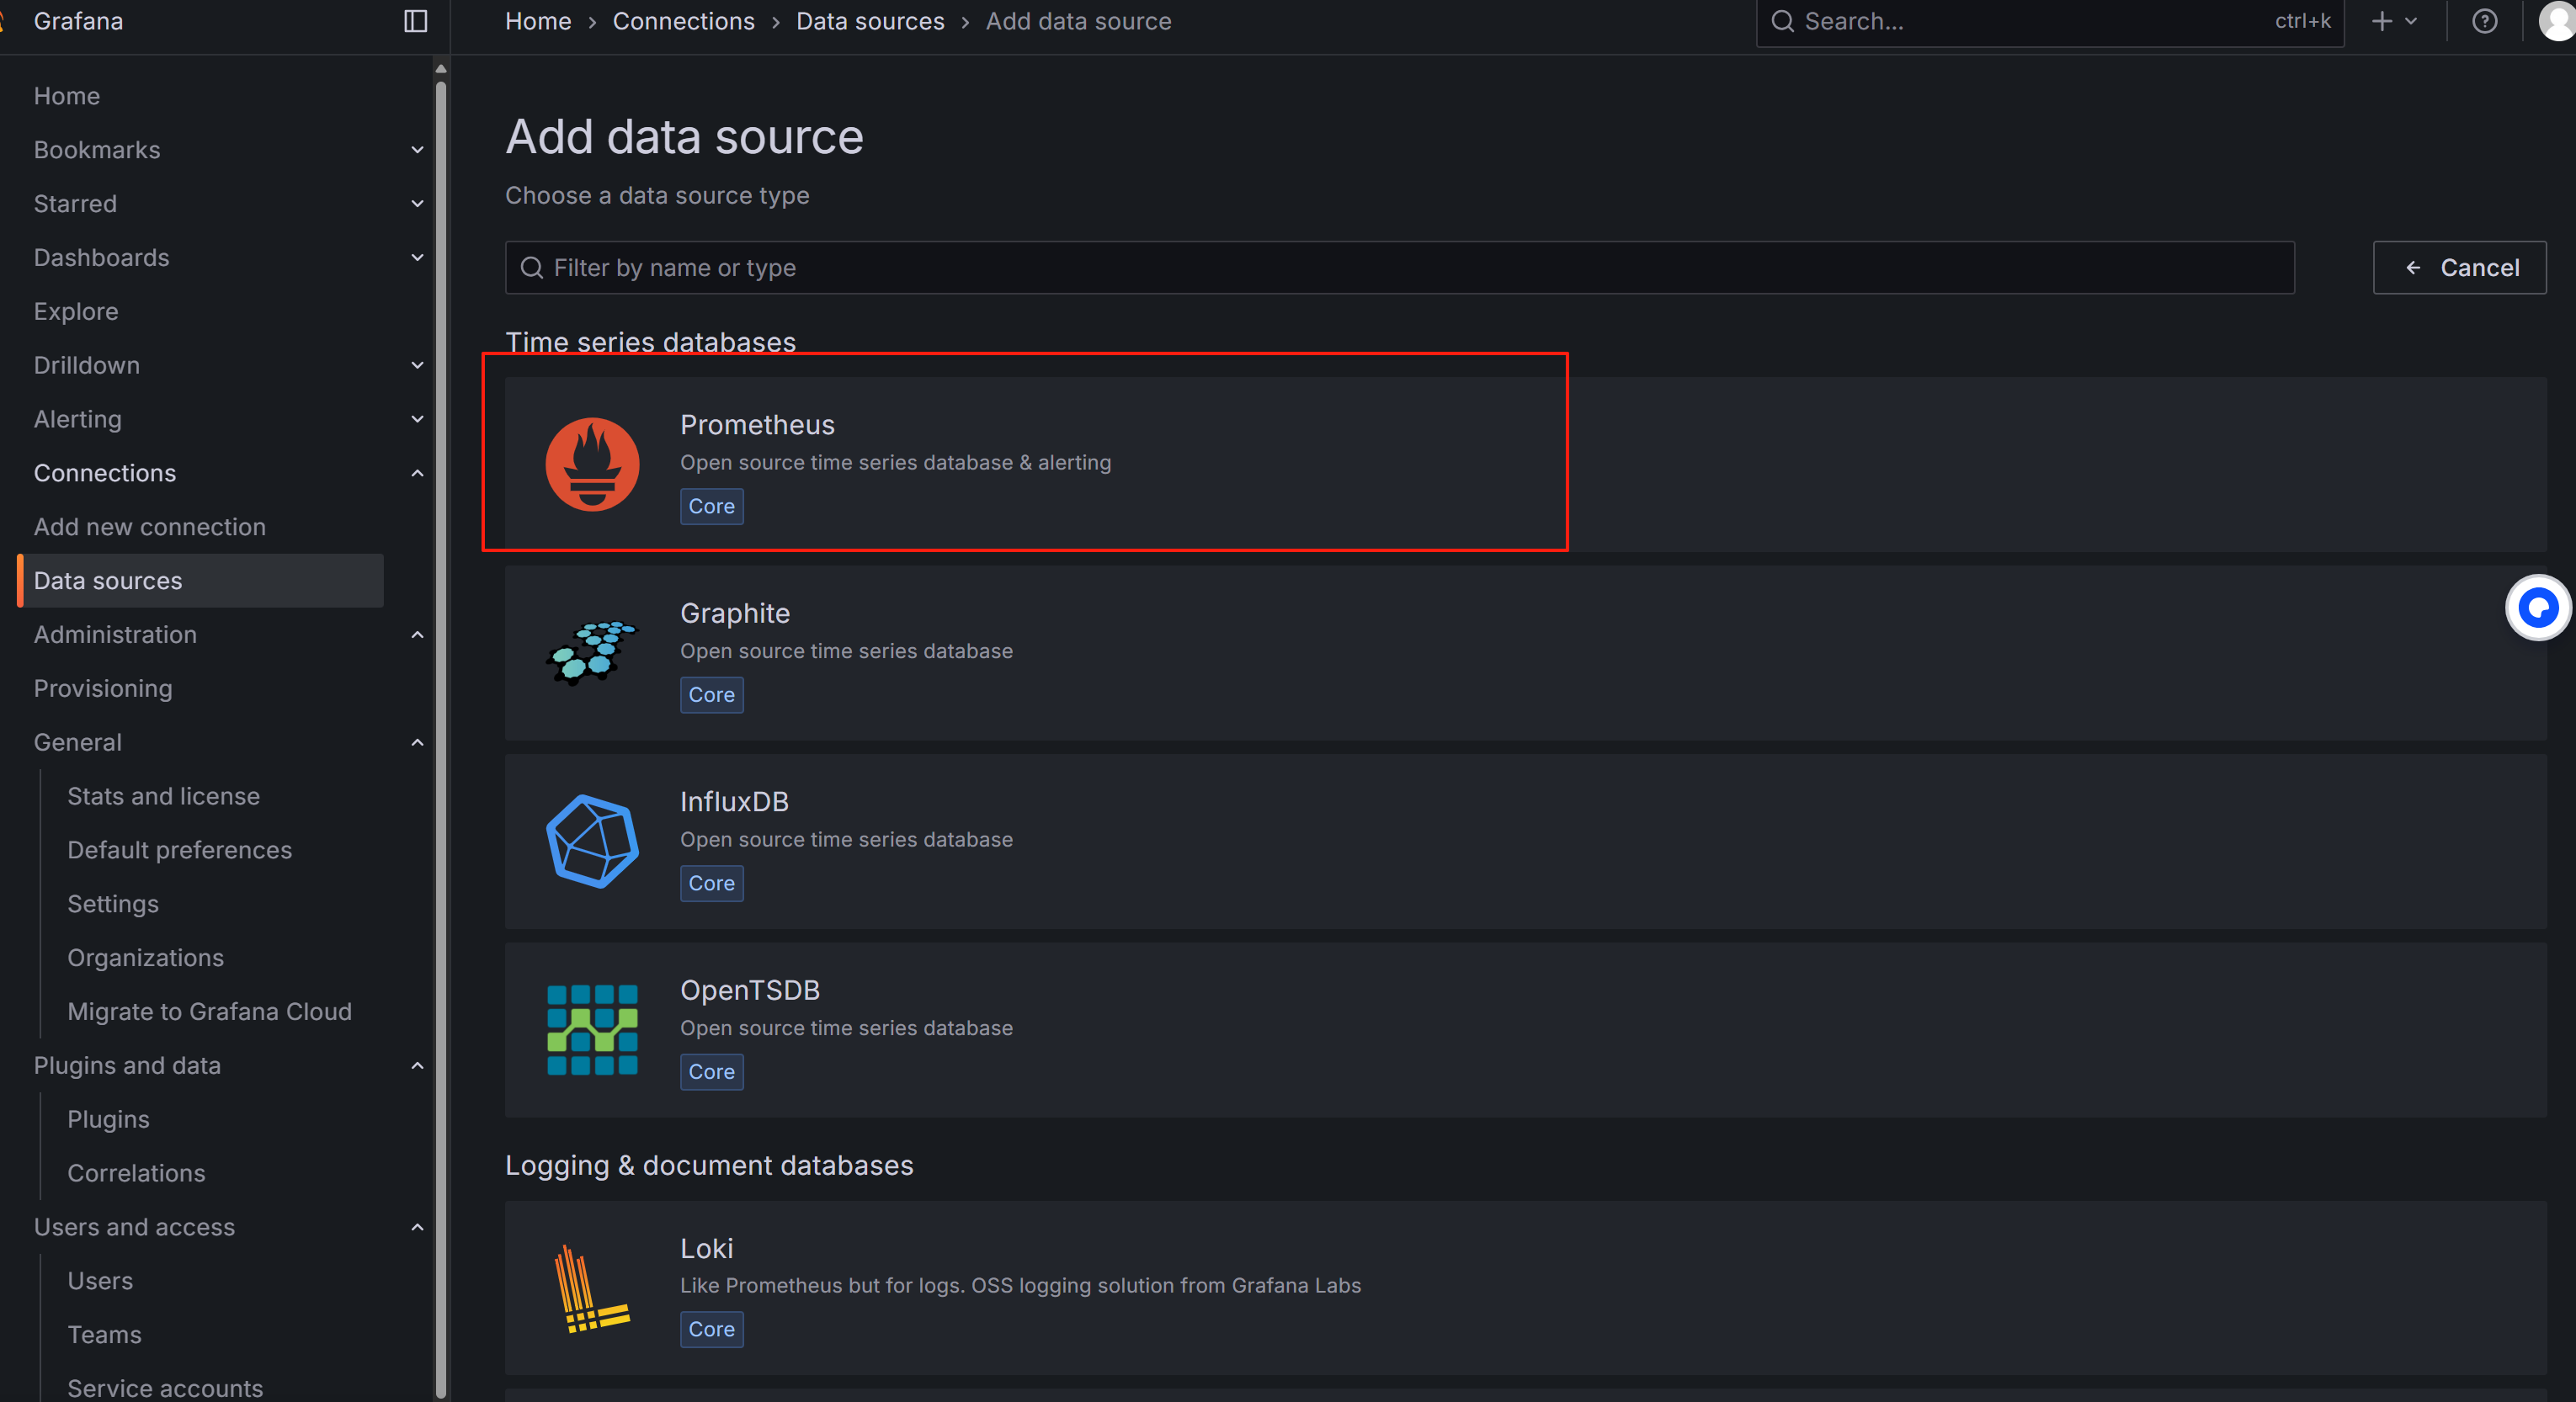Toggle the sidebar dock panel icon
This screenshot has width=2576, height=1402.
tap(415, 21)
